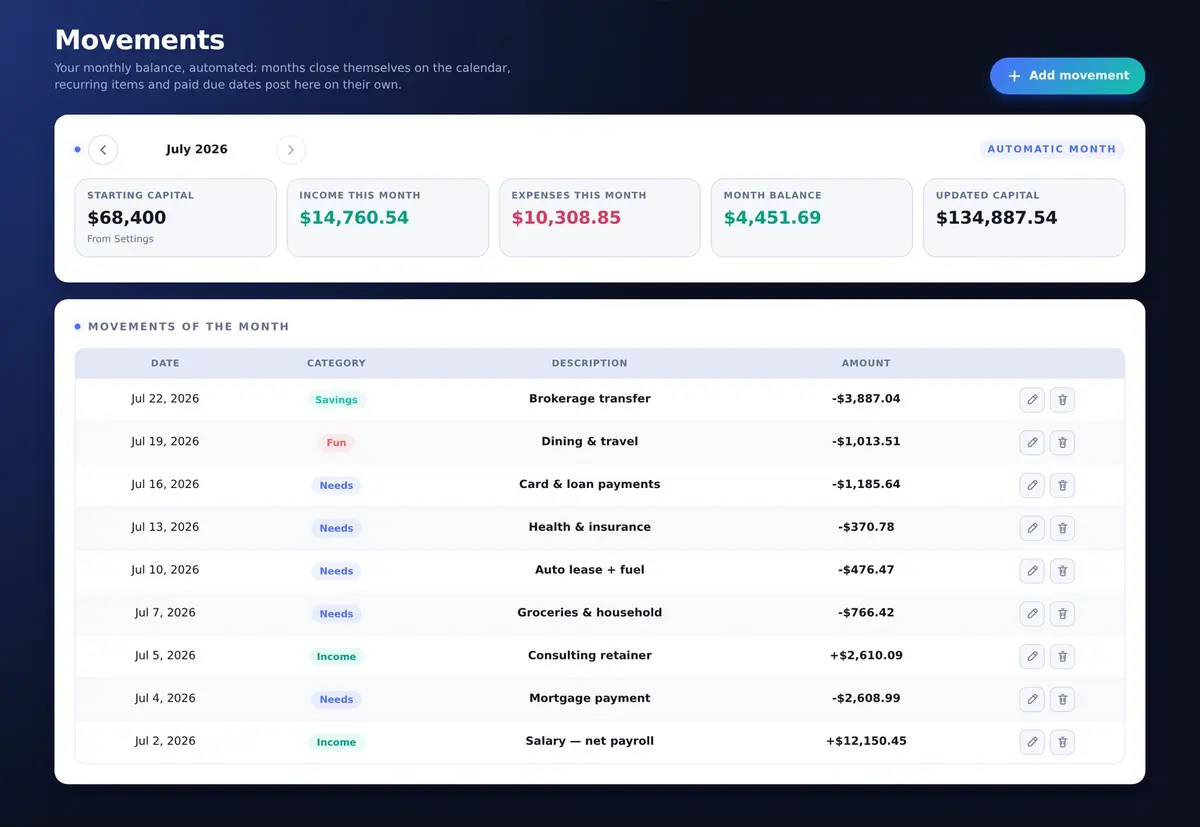The image size is (1200, 827).
Task: Click the Date column header
Action: tap(165, 364)
